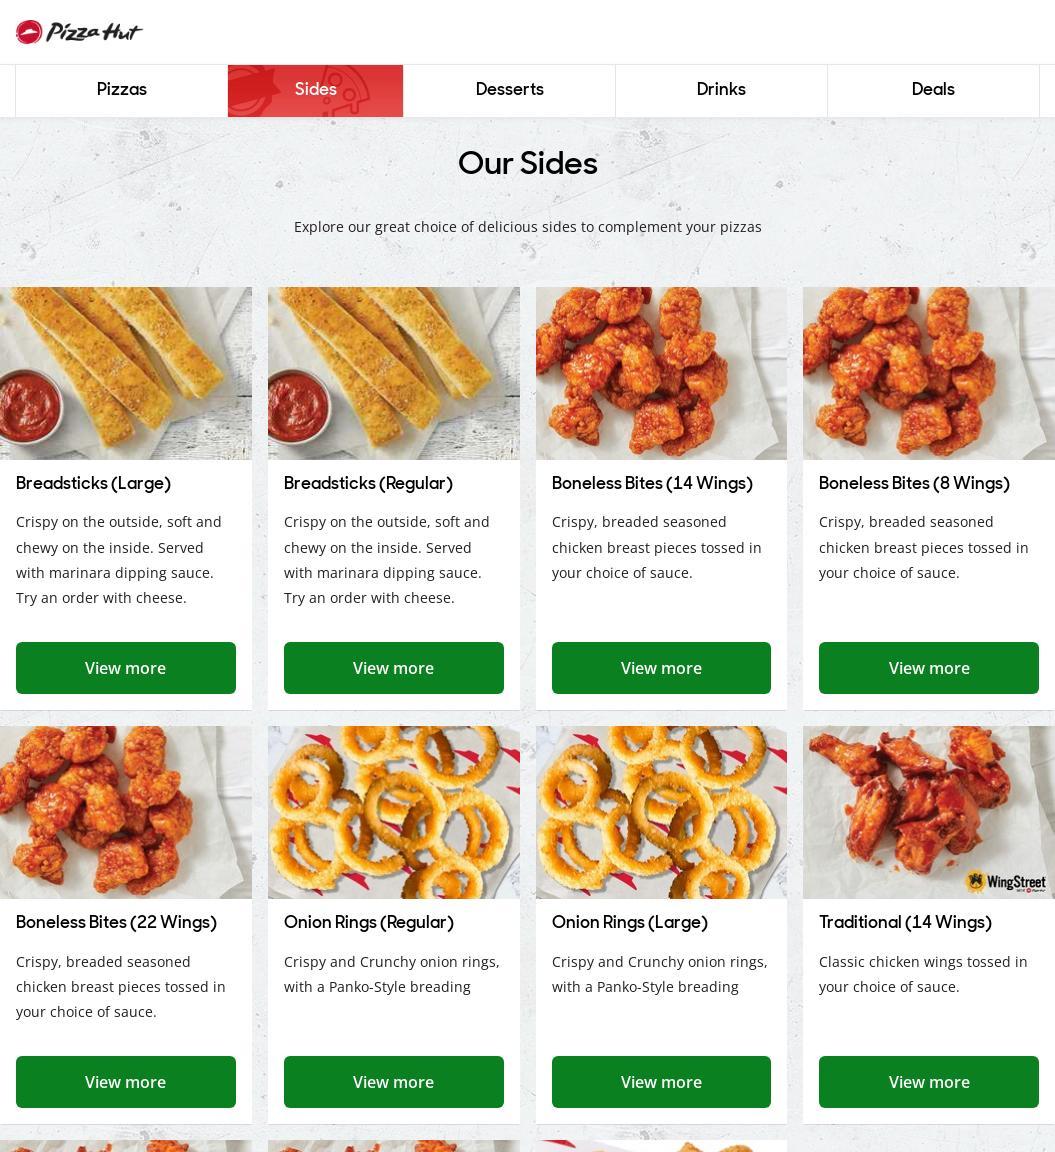Click the Boneless Bites (14 Wings) image

coord(661,373)
